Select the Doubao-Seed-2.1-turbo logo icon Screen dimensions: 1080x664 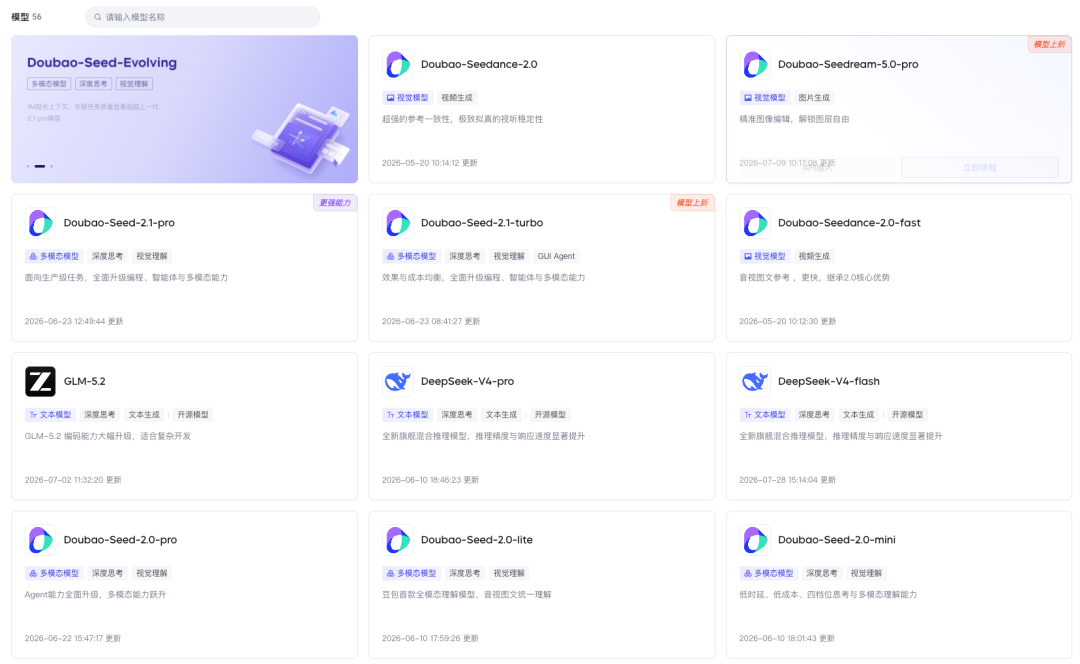(x=397, y=223)
